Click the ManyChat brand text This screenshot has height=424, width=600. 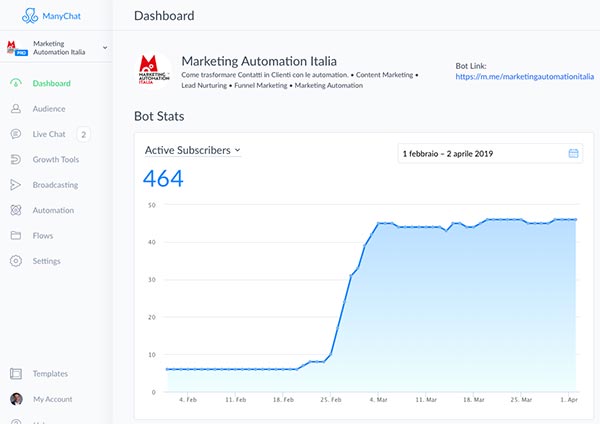tap(62, 16)
